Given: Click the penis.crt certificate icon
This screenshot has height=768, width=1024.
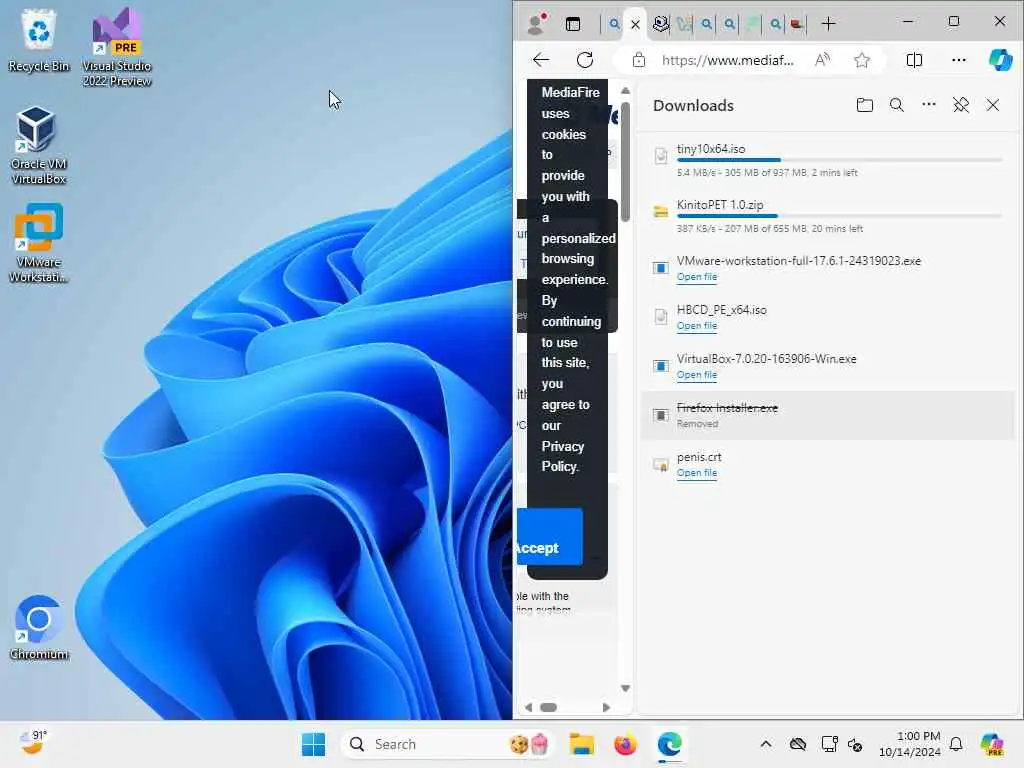Looking at the screenshot, I should [661, 464].
